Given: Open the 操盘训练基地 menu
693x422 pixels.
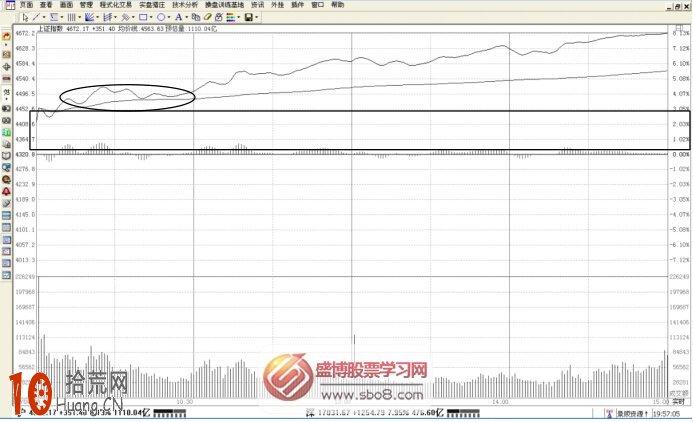Looking at the screenshot, I should point(225,5).
